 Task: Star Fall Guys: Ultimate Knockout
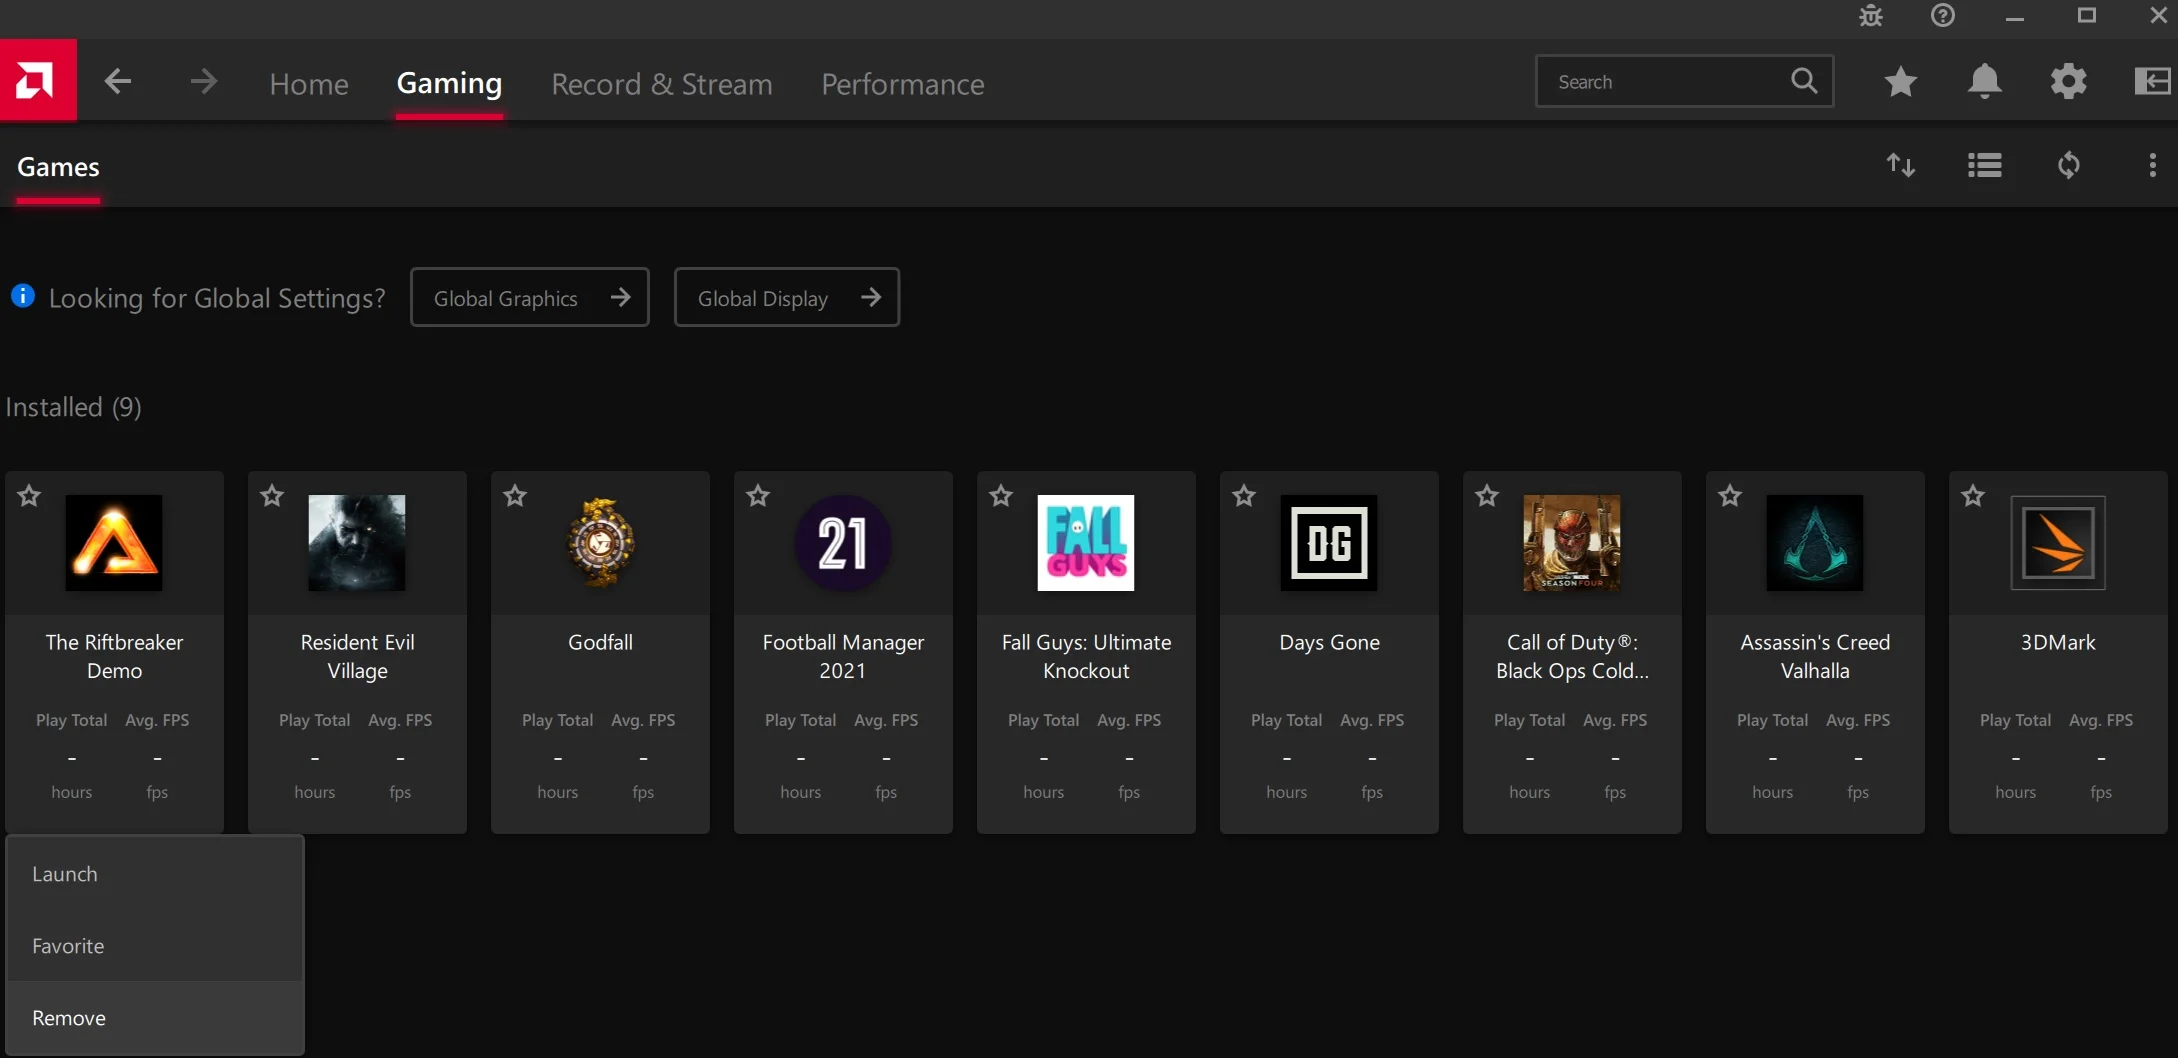tap(1001, 496)
